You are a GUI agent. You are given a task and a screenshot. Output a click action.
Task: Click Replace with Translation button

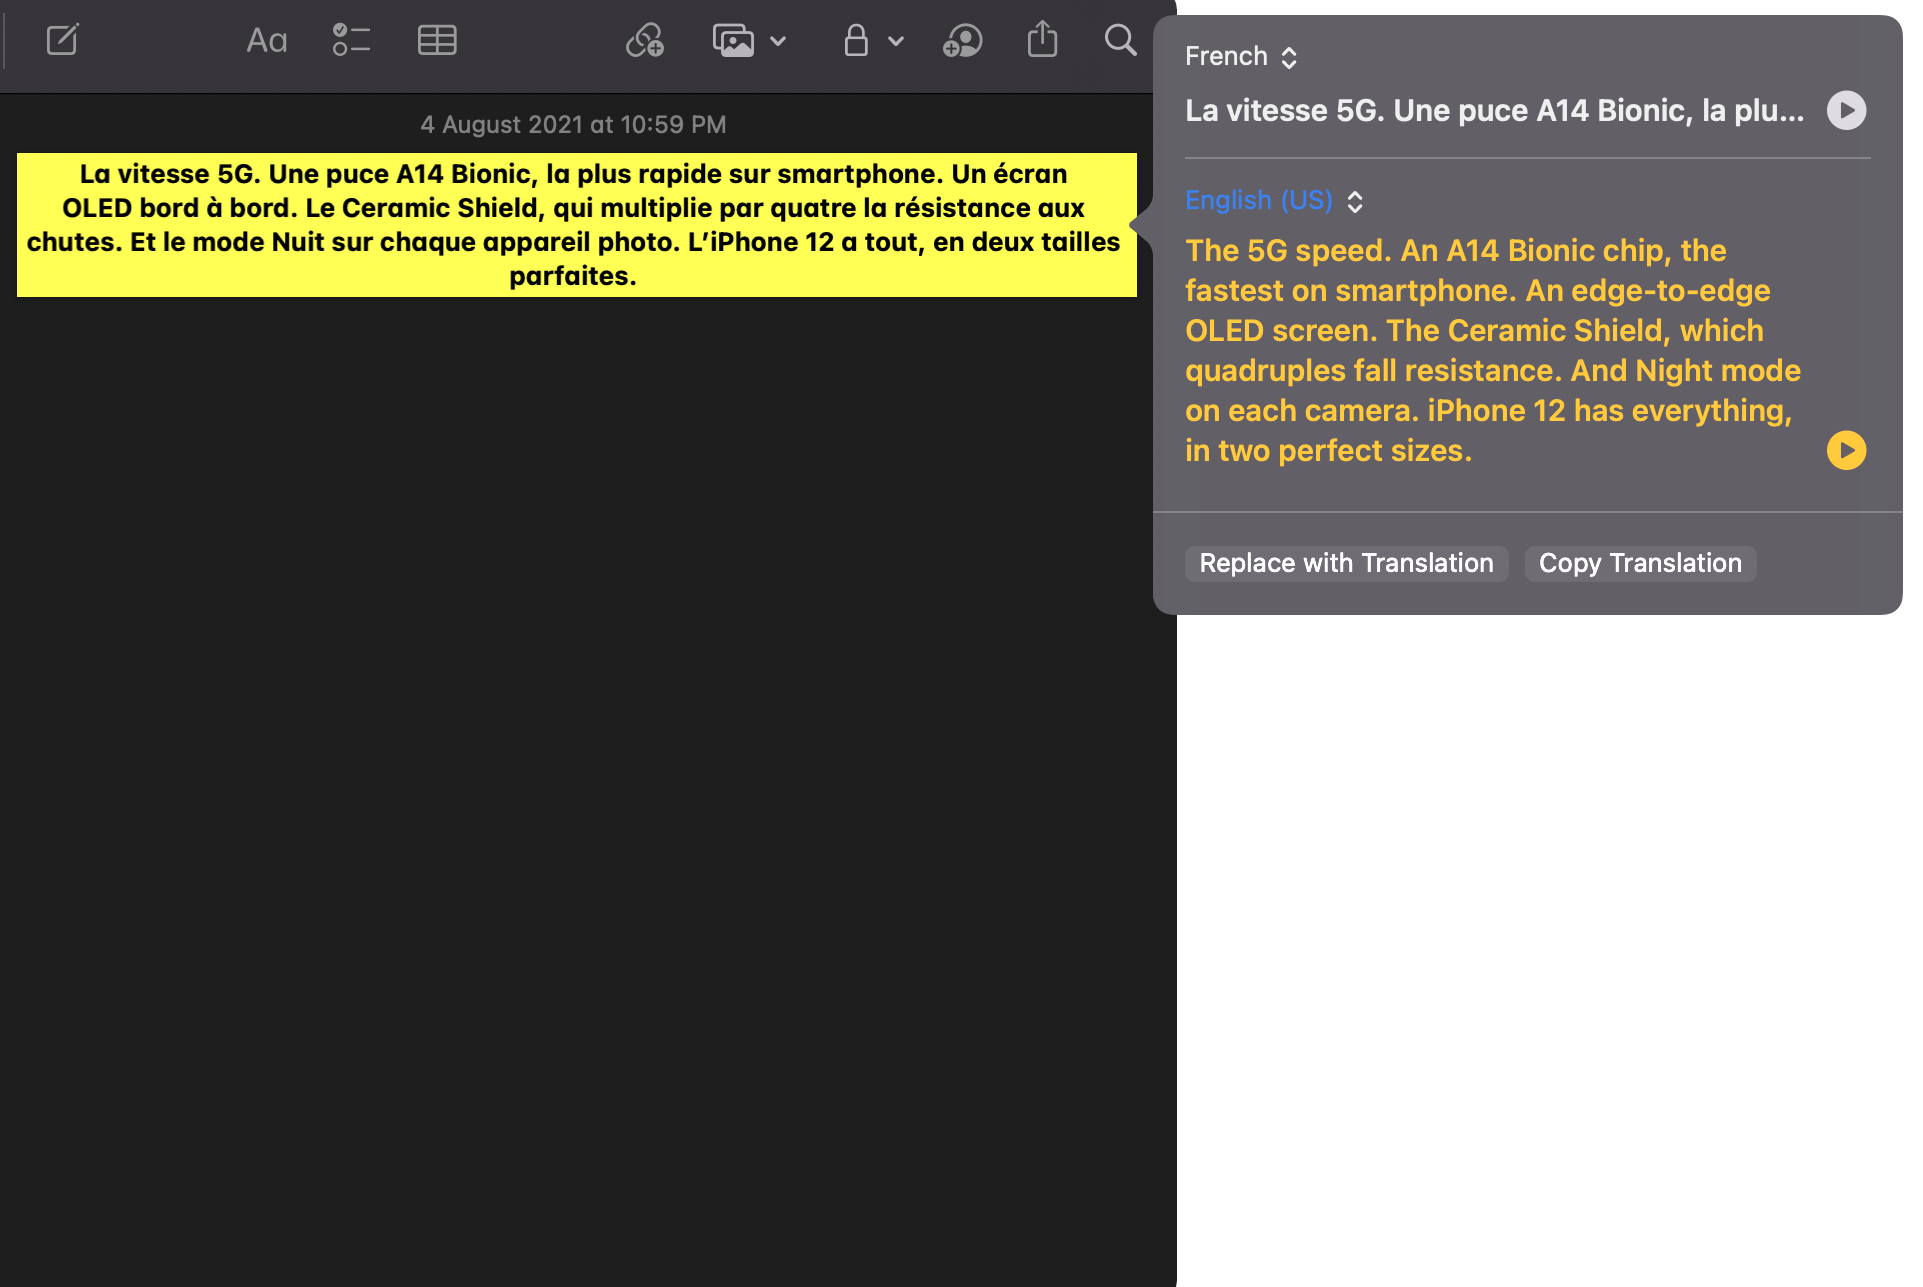coord(1347,563)
